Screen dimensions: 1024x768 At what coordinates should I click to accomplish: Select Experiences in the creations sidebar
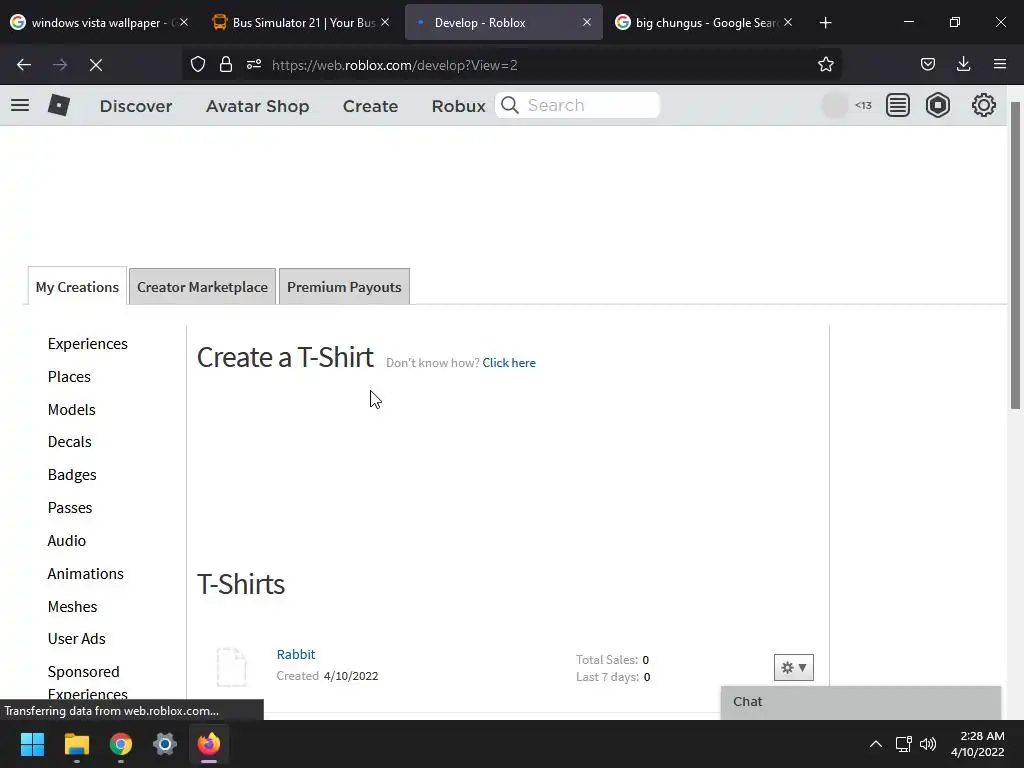click(88, 344)
